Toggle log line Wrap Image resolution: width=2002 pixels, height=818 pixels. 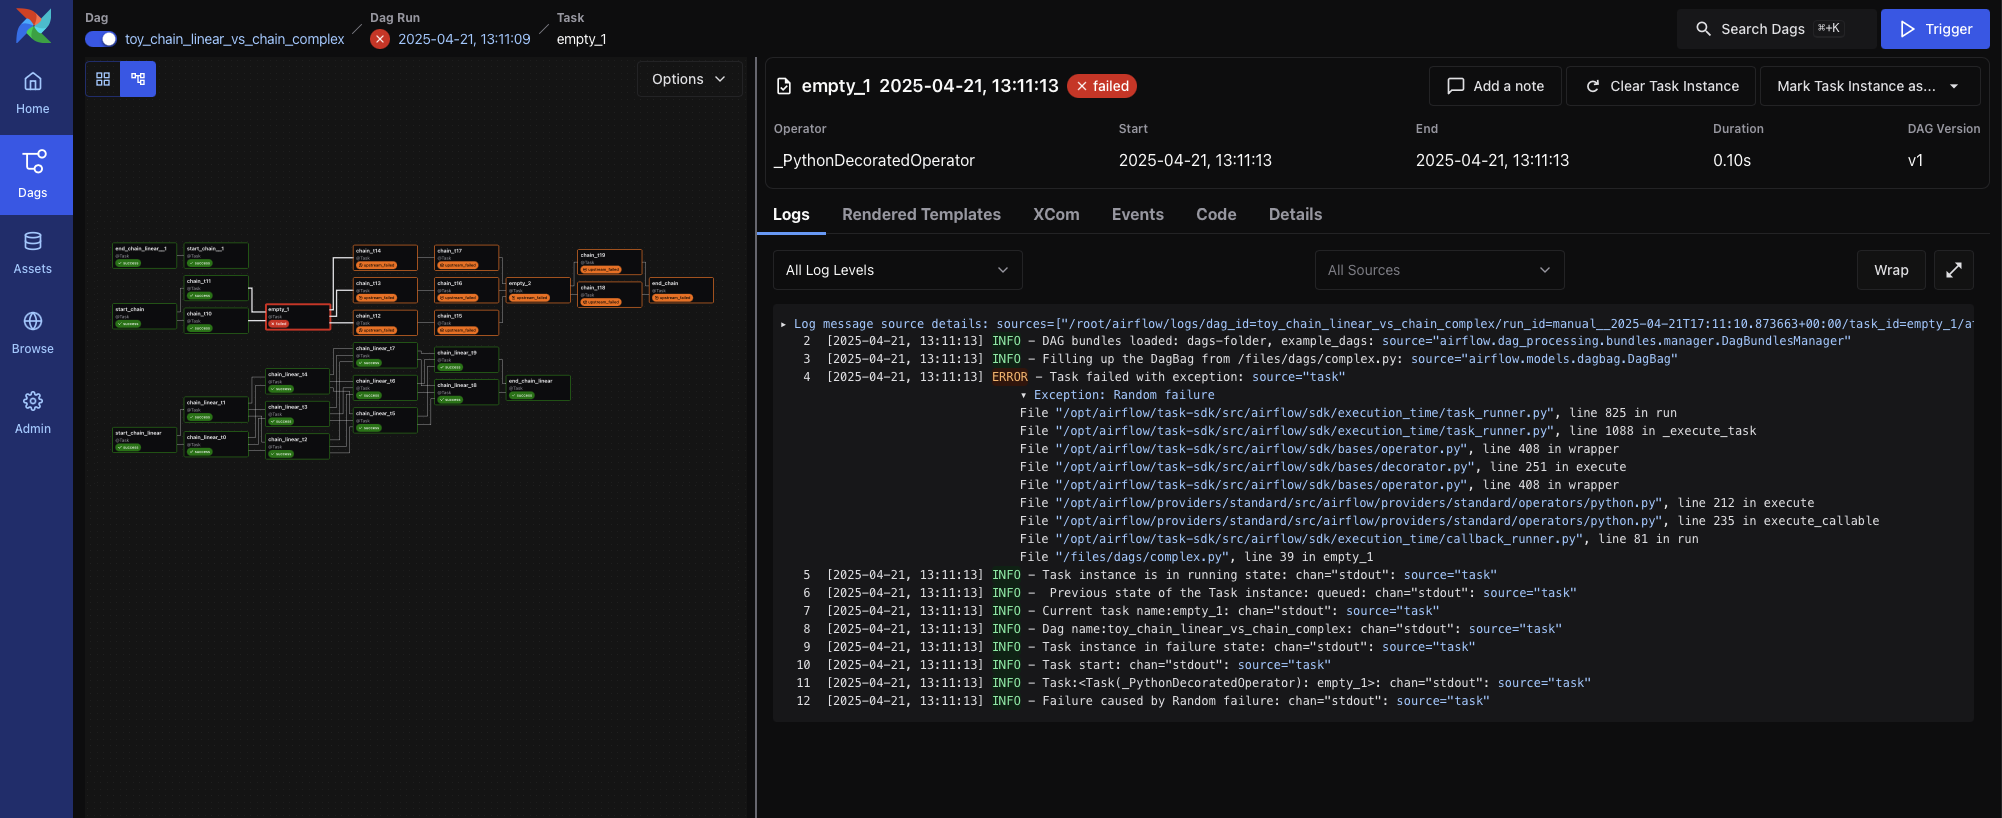point(1890,270)
